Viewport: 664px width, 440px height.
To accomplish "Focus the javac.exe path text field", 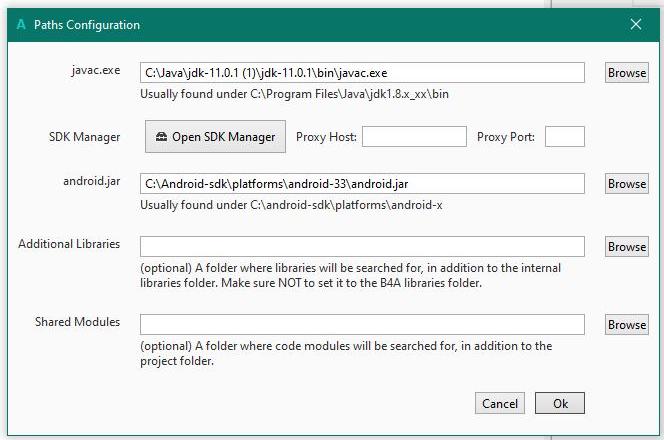I will pyautogui.click(x=362, y=73).
